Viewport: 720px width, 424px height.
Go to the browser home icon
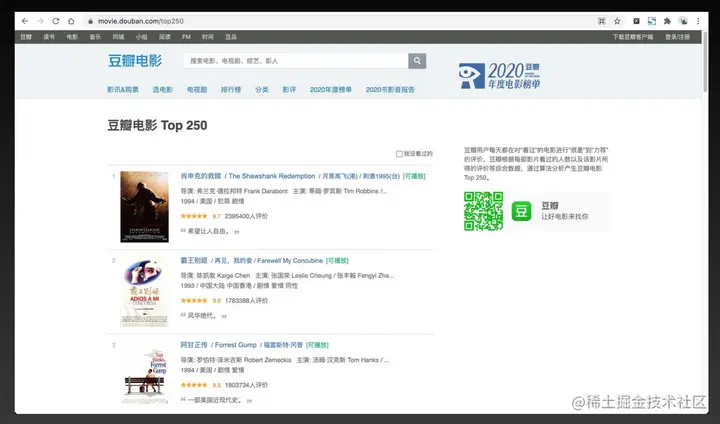71,21
